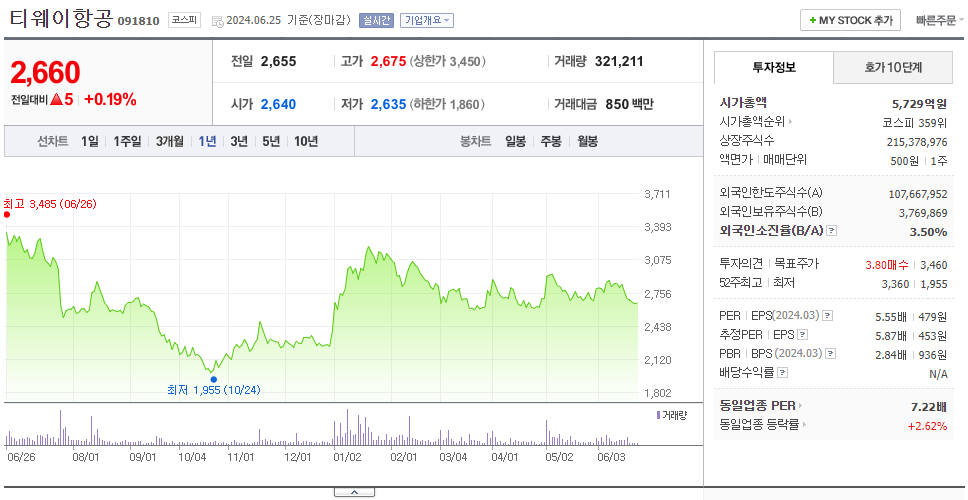968x500 pixels.
Task: Open the help icon next to 외국인소진율(B/A)
Action: point(832,231)
